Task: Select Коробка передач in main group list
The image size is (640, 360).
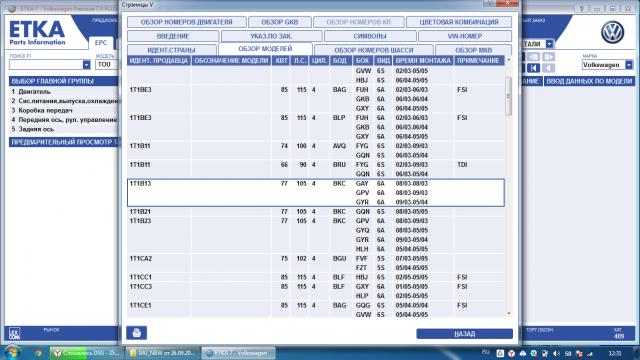Action: 45,110
